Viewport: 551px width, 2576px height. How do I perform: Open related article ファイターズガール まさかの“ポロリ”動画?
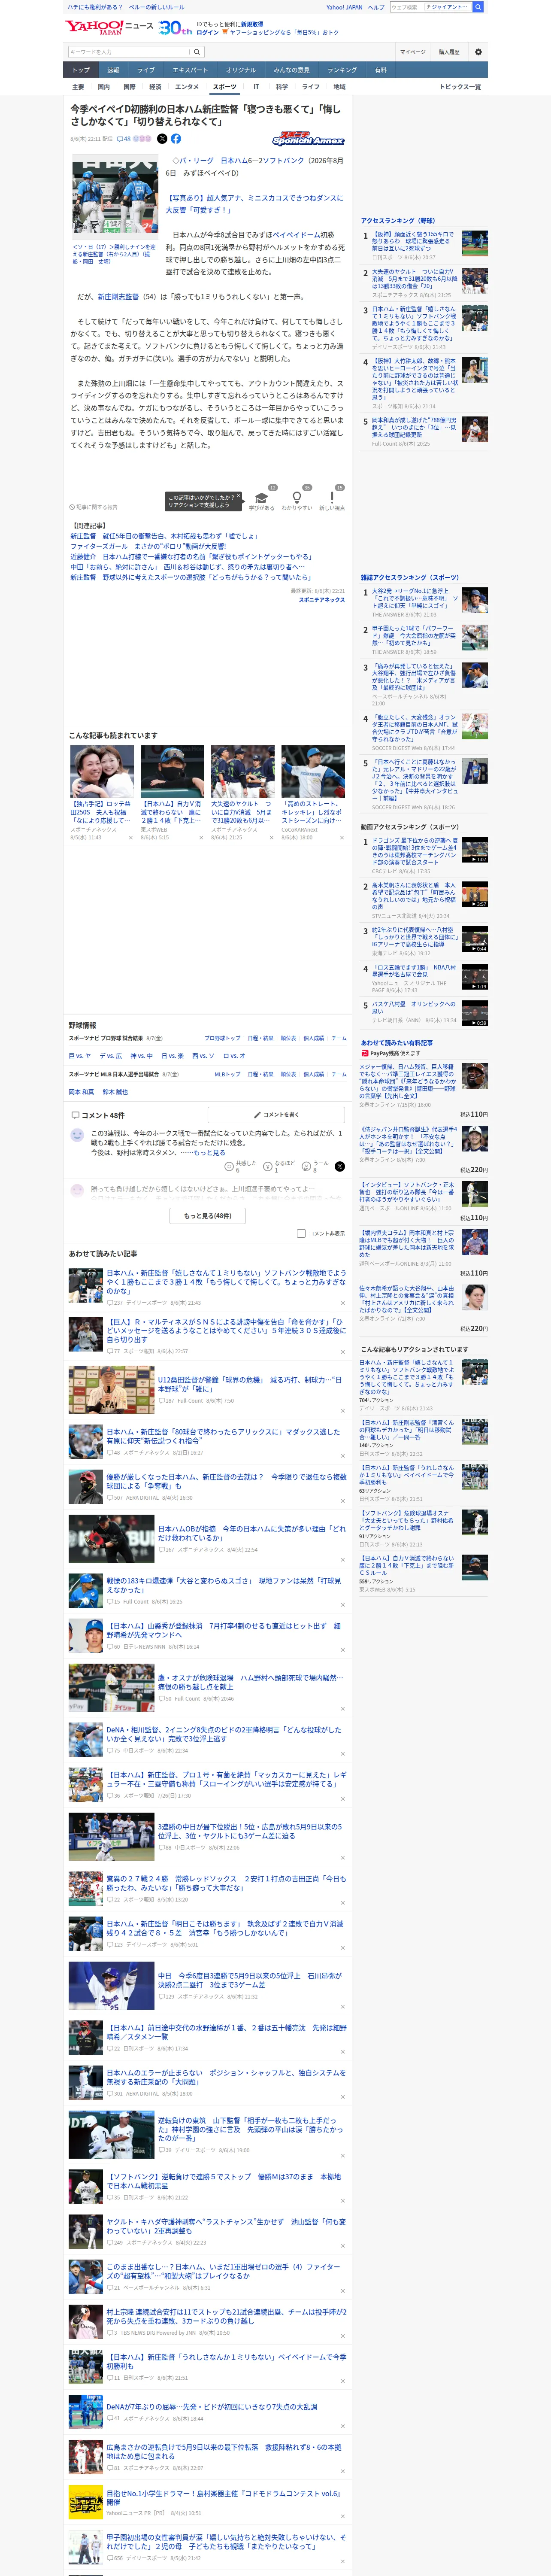(x=148, y=546)
